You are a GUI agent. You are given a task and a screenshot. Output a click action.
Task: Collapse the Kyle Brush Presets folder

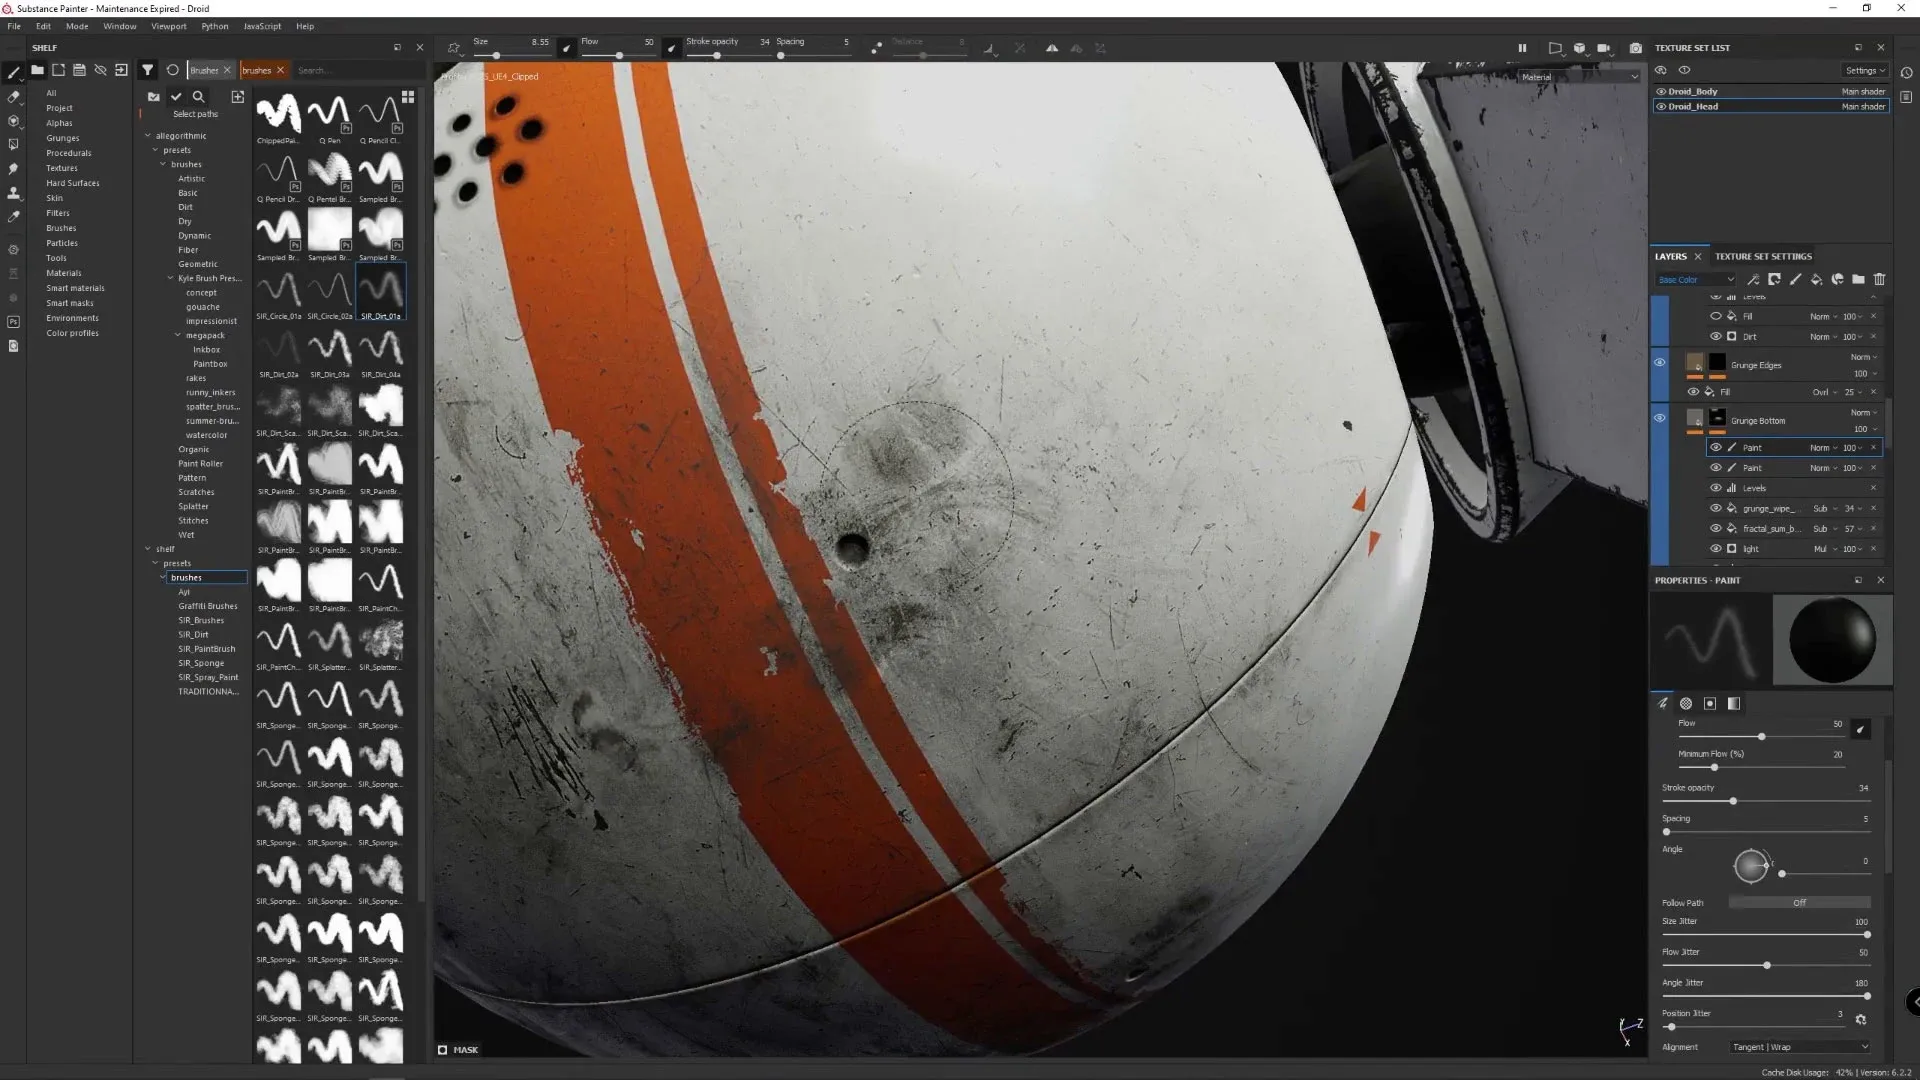pyautogui.click(x=170, y=278)
